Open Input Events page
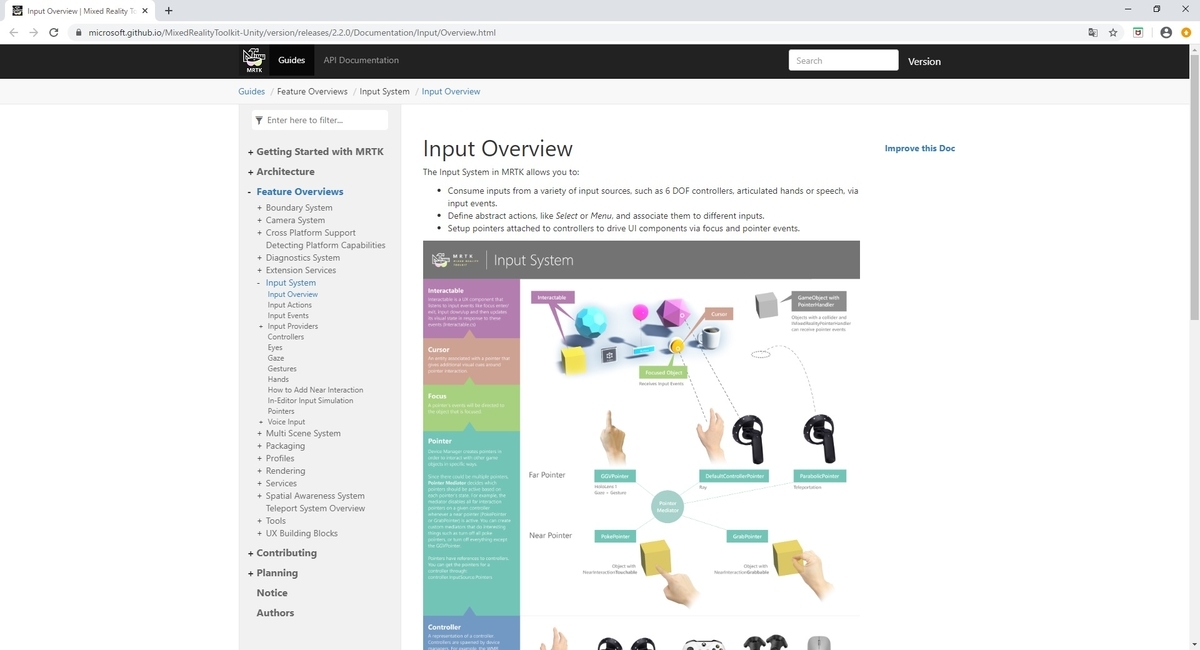Viewport: 1200px width, 650px height. (x=288, y=315)
